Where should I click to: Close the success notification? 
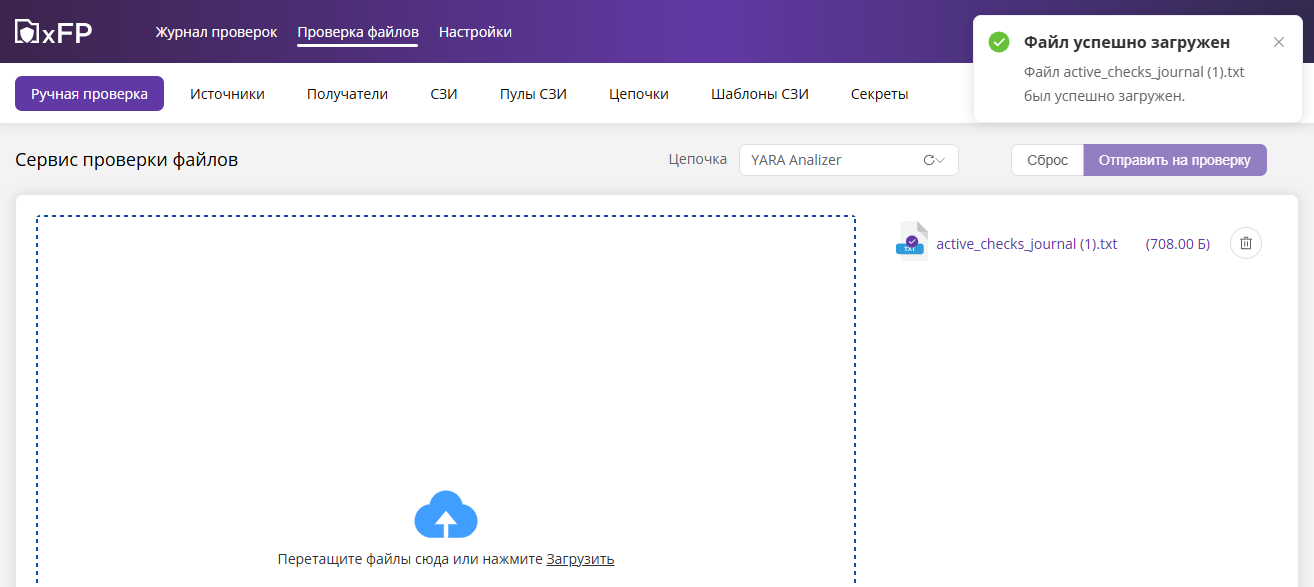pyautogui.click(x=1279, y=42)
